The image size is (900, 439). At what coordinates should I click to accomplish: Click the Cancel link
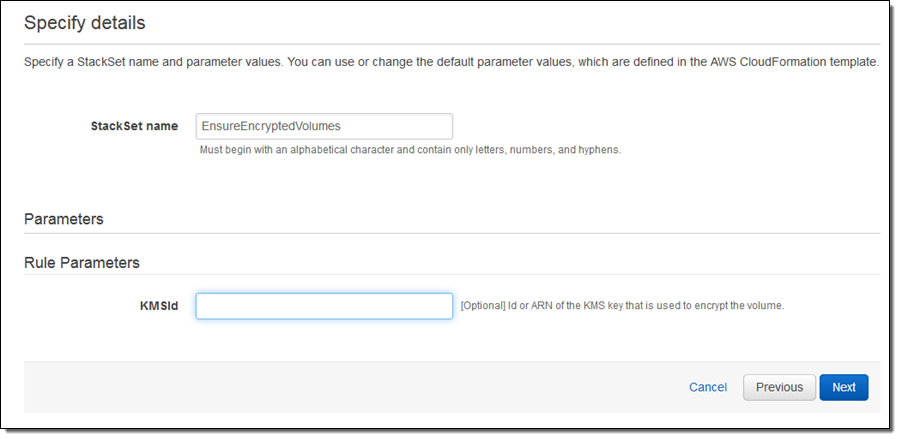click(x=708, y=387)
